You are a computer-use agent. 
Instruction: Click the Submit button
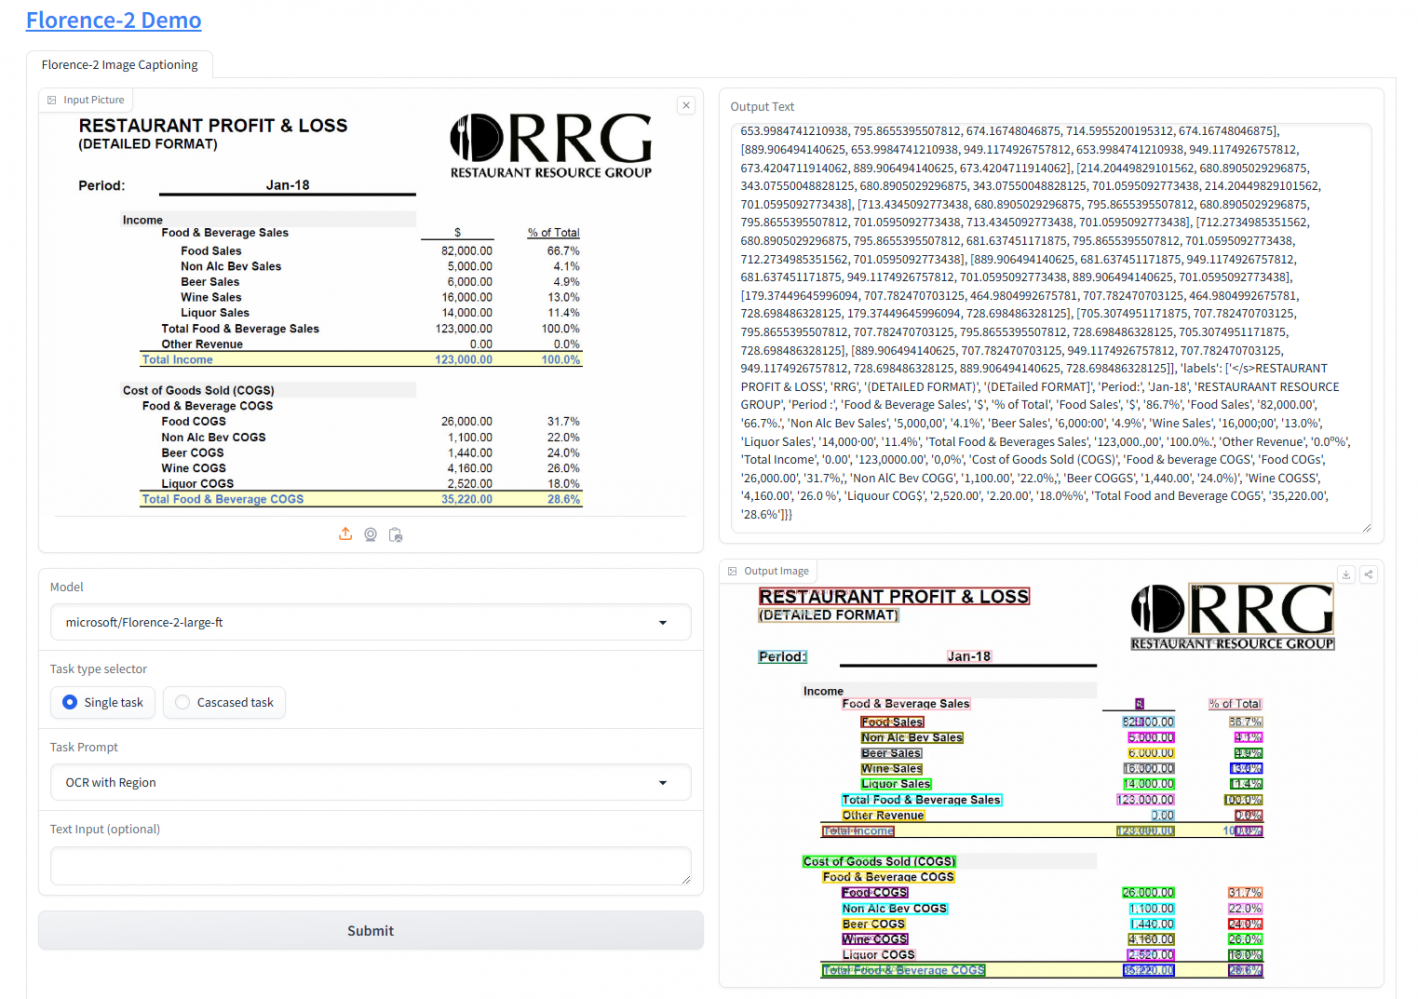click(x=370, y=930)
